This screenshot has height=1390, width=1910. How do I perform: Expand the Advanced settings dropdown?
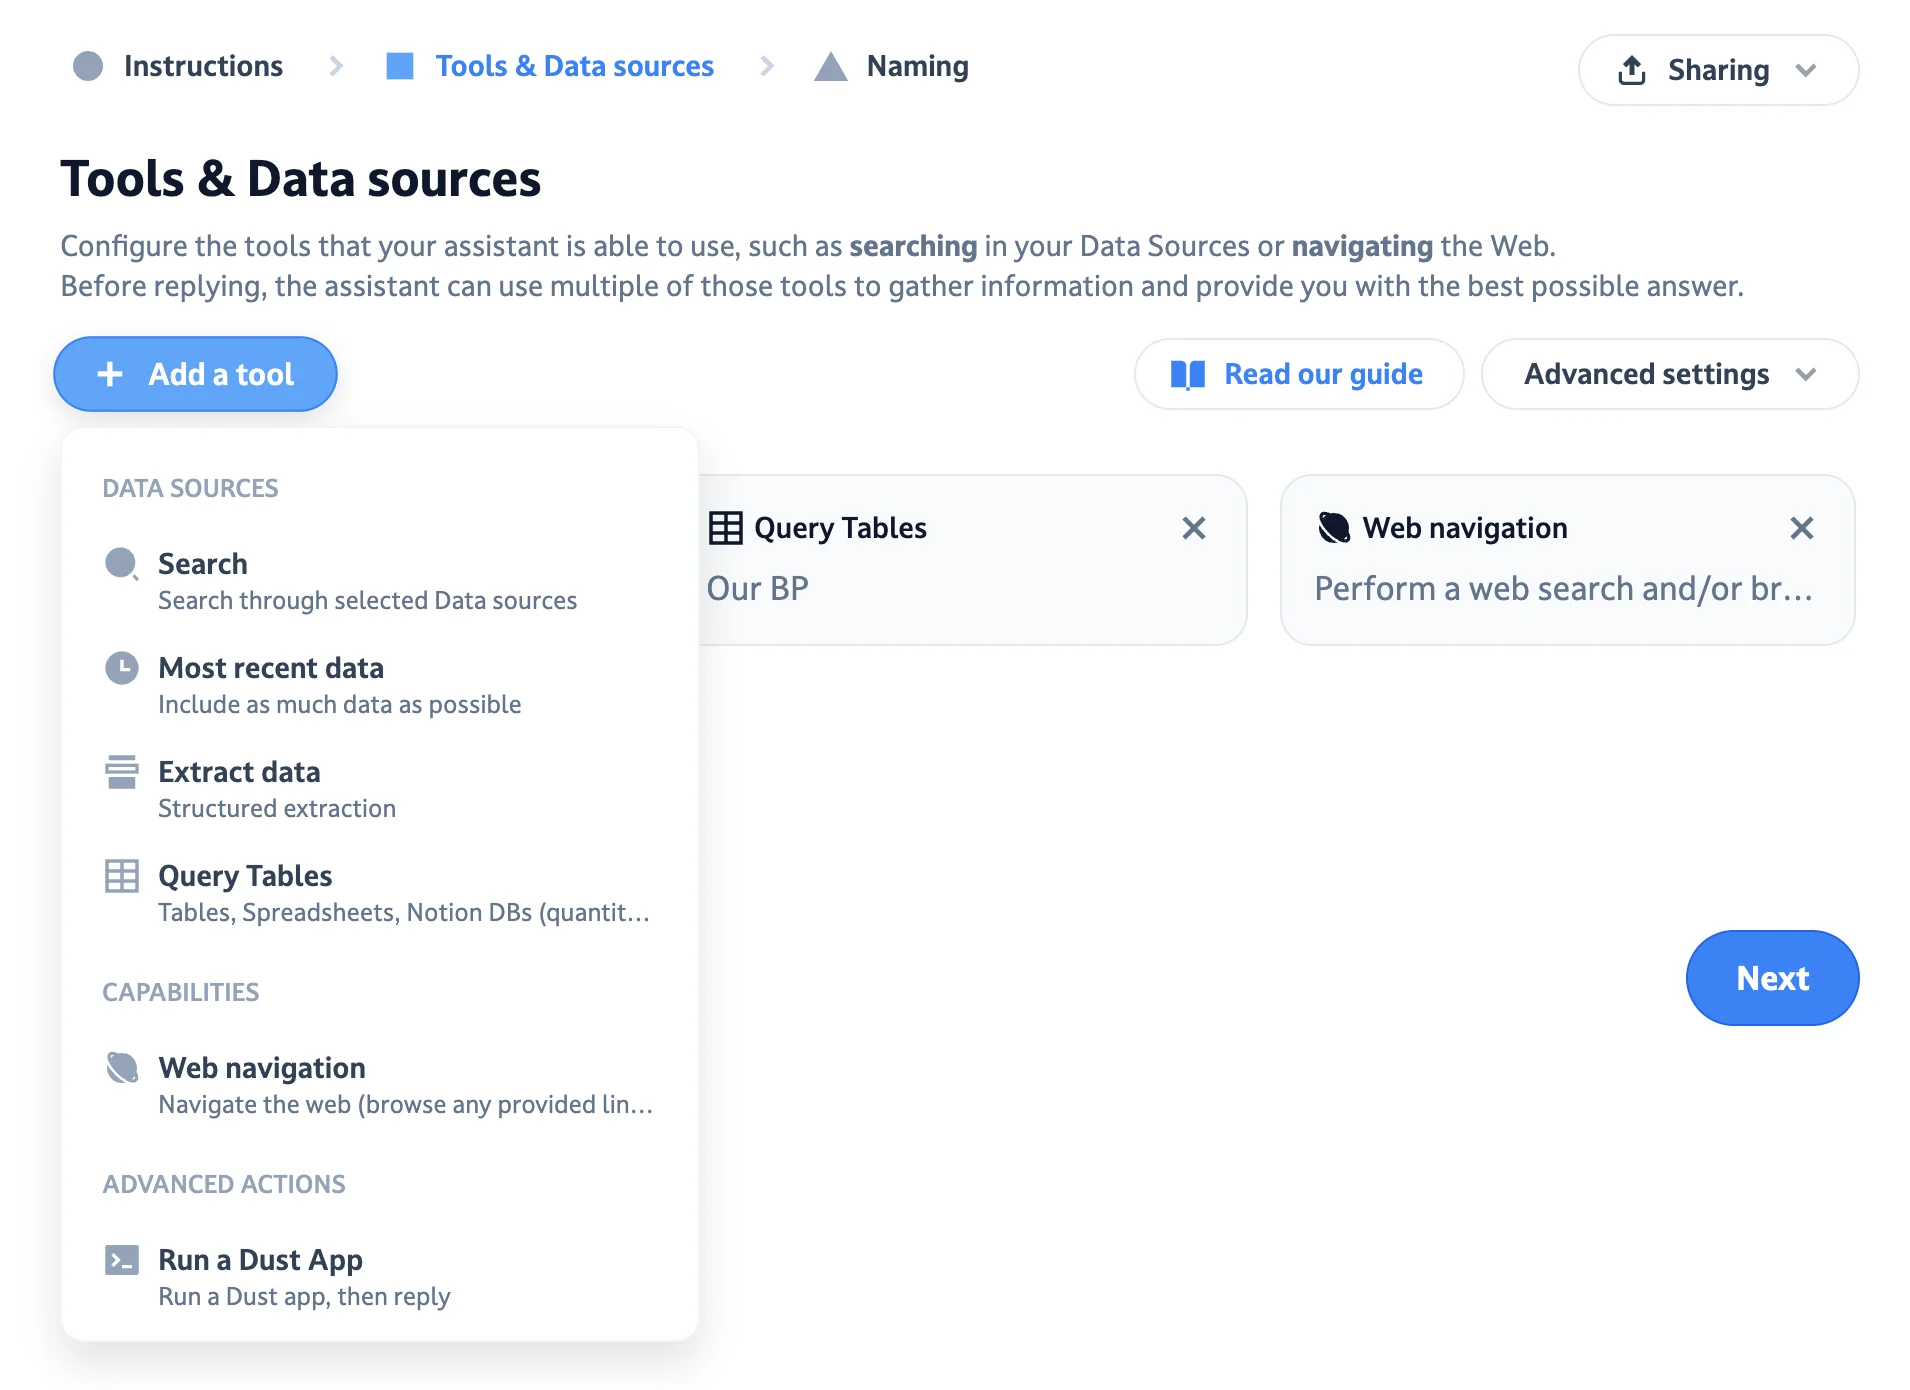click(1668, 374)
